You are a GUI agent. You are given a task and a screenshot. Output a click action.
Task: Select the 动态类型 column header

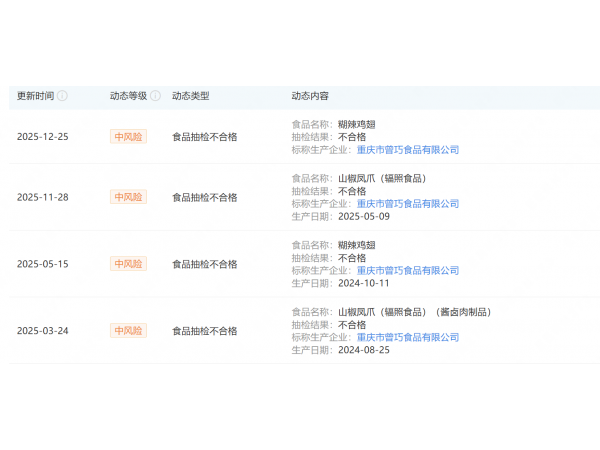coord(191,96)
